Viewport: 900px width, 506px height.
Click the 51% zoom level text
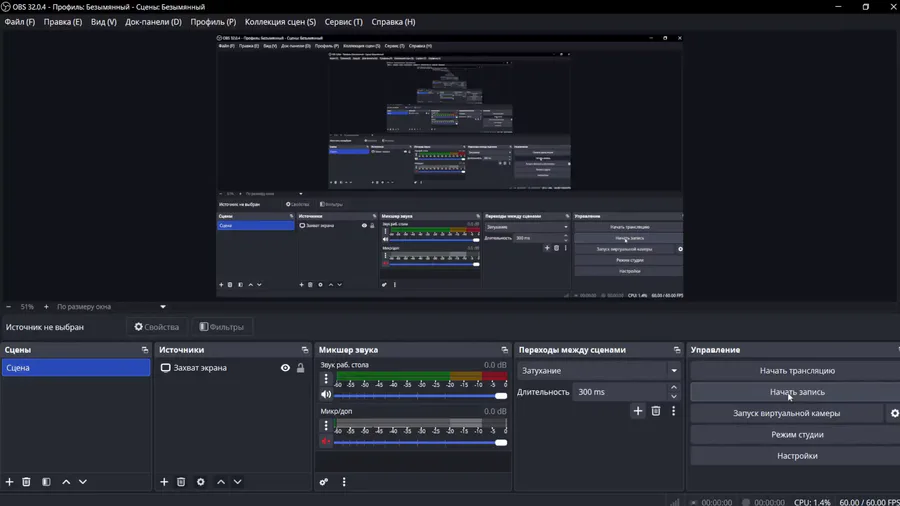(27, 306)
